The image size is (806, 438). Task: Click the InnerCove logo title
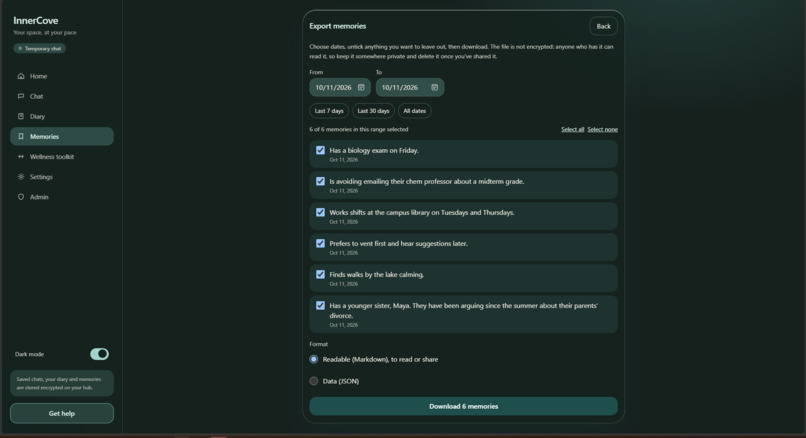point(35,21)
